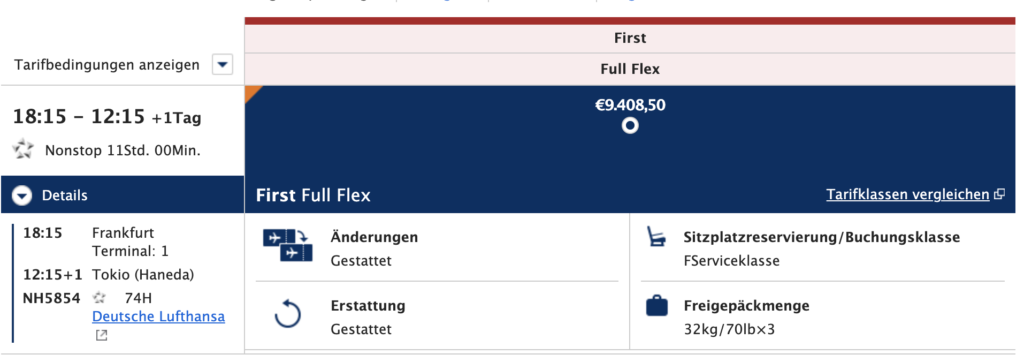Click the Erstattung refund arrow icon
This screenshot has height=362, width=1024.
point(287,314)
